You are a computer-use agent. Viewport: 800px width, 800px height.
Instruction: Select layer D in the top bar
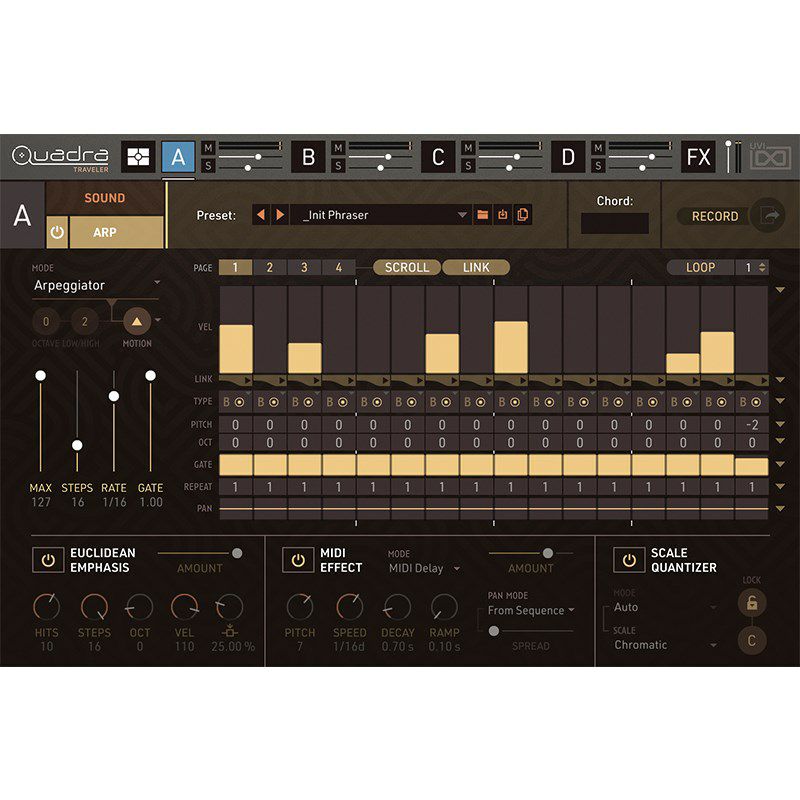click(568, 157)
